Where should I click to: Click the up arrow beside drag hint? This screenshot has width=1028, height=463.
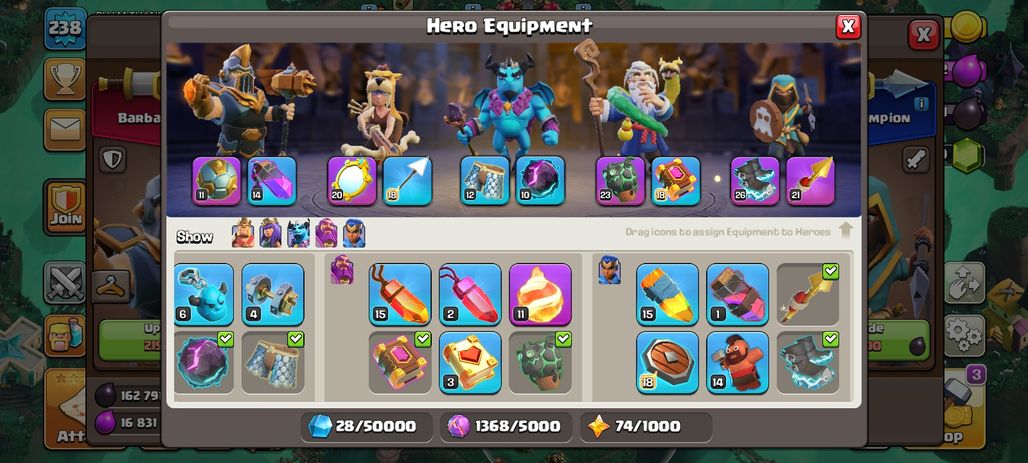(846, 231)
